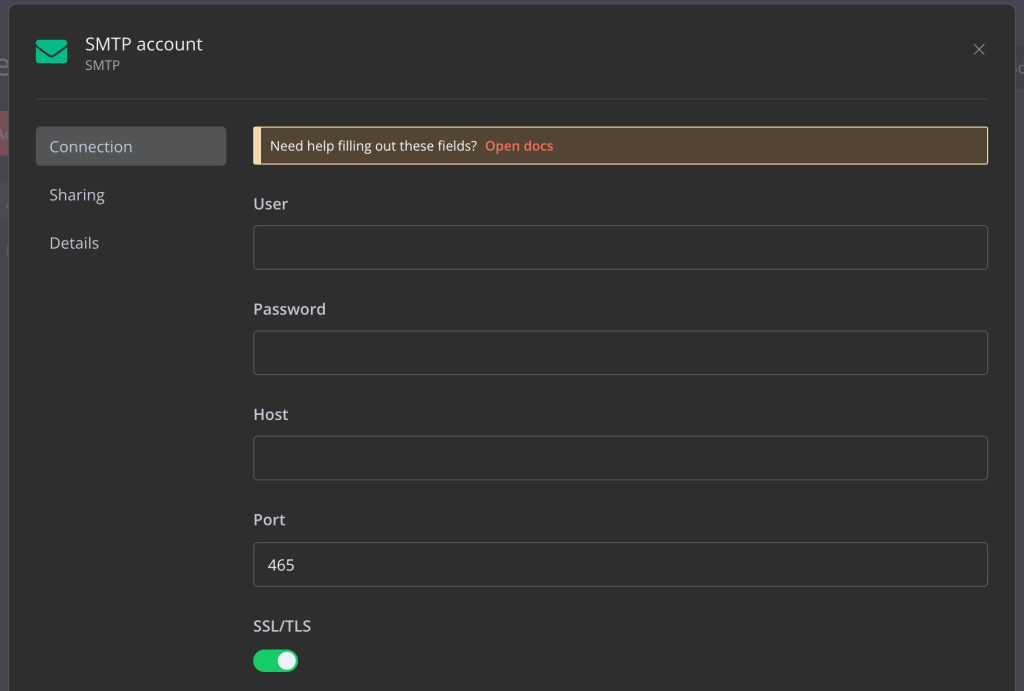Click the User input field

tap(620, 247)
